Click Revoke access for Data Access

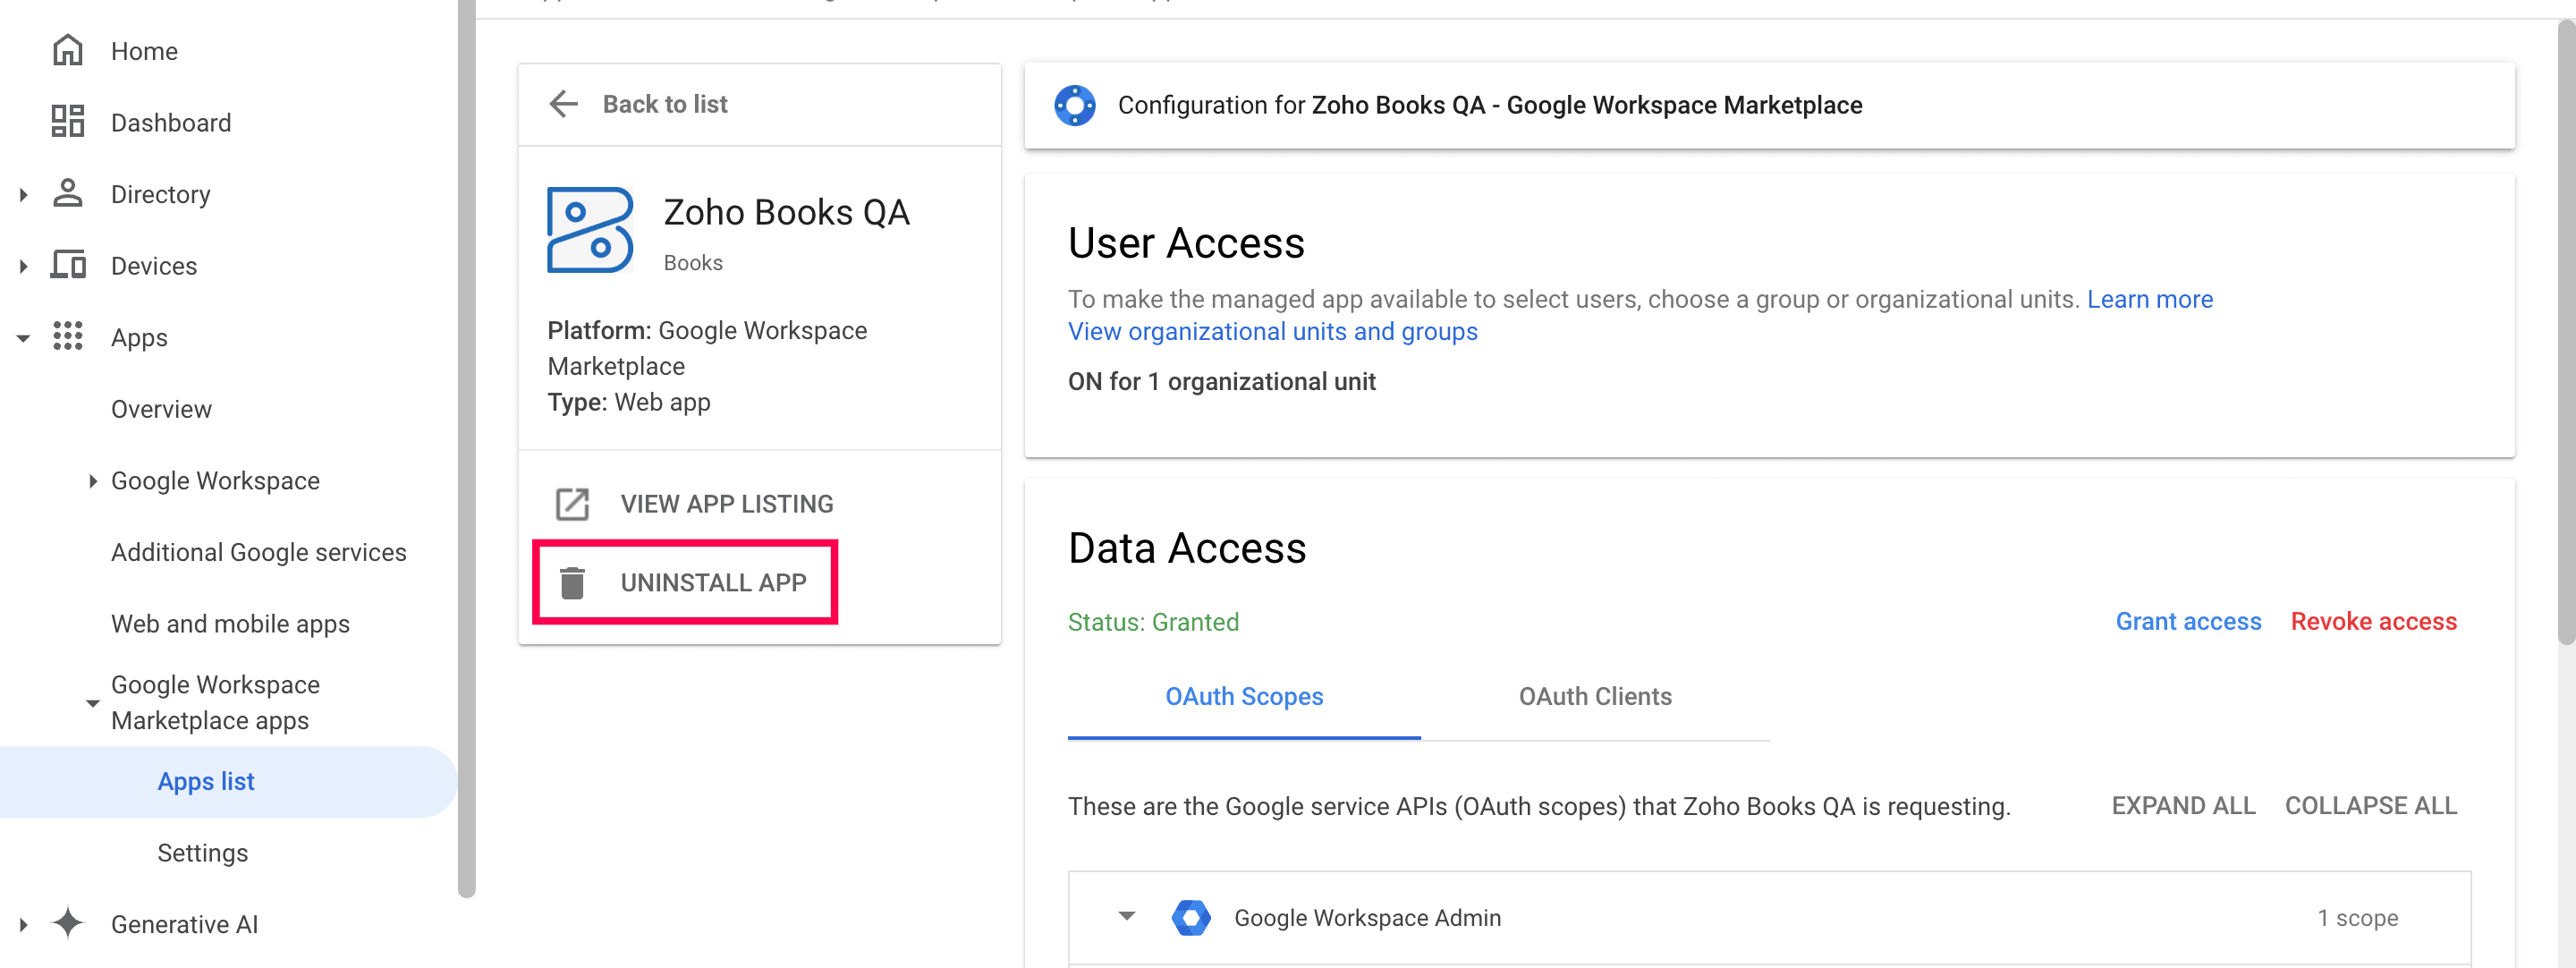[x=2374, y=620]
